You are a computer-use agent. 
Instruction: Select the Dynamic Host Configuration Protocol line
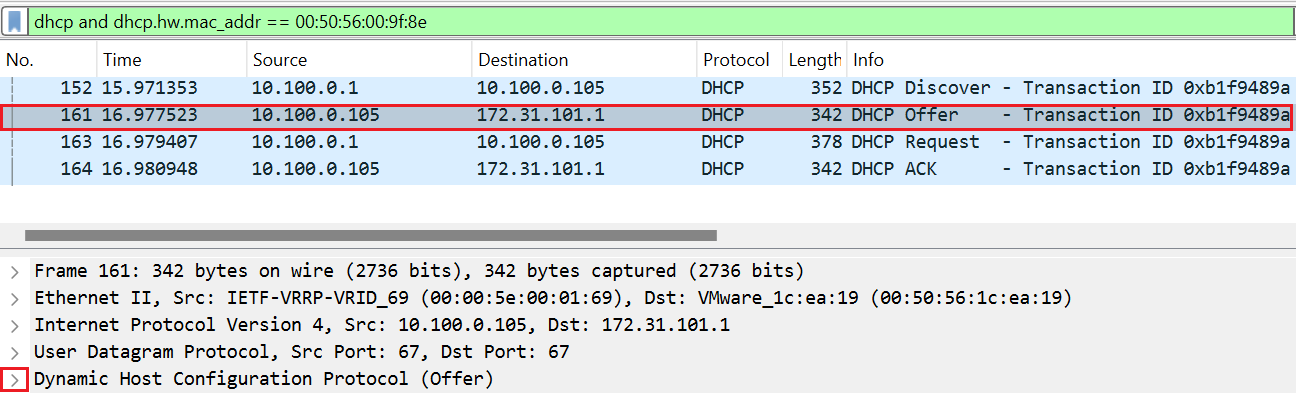pyautogui.click(x=264, y=380)
